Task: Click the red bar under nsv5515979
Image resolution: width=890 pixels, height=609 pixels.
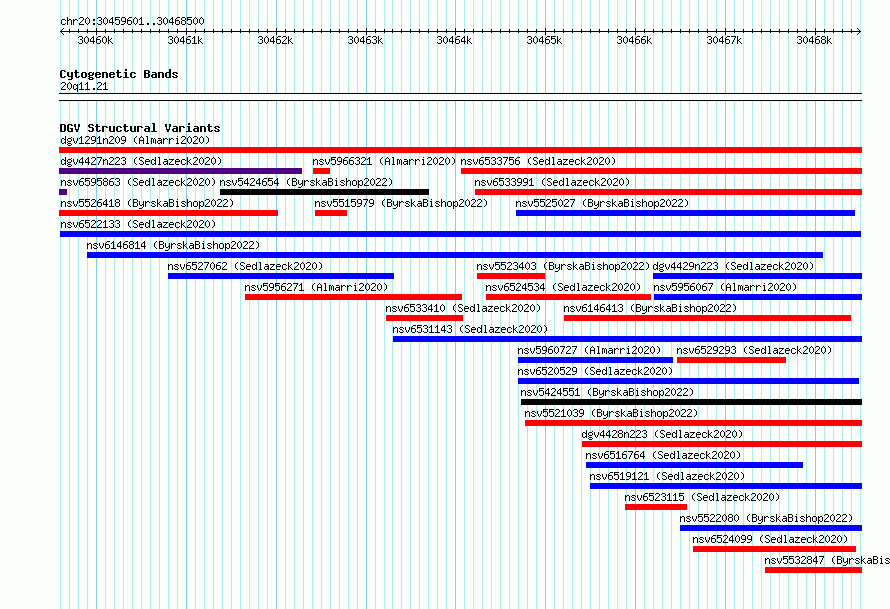Action: (331, 213)
